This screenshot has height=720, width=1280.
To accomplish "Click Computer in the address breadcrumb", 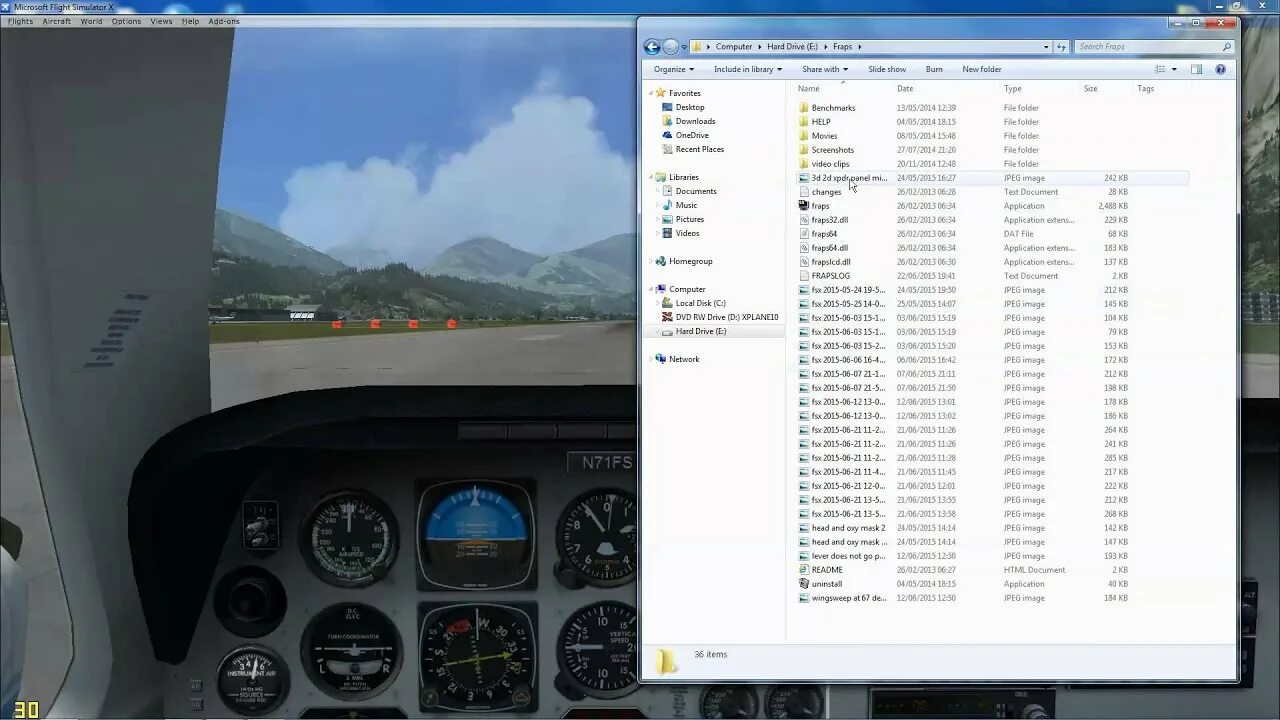I will point(734,47).
